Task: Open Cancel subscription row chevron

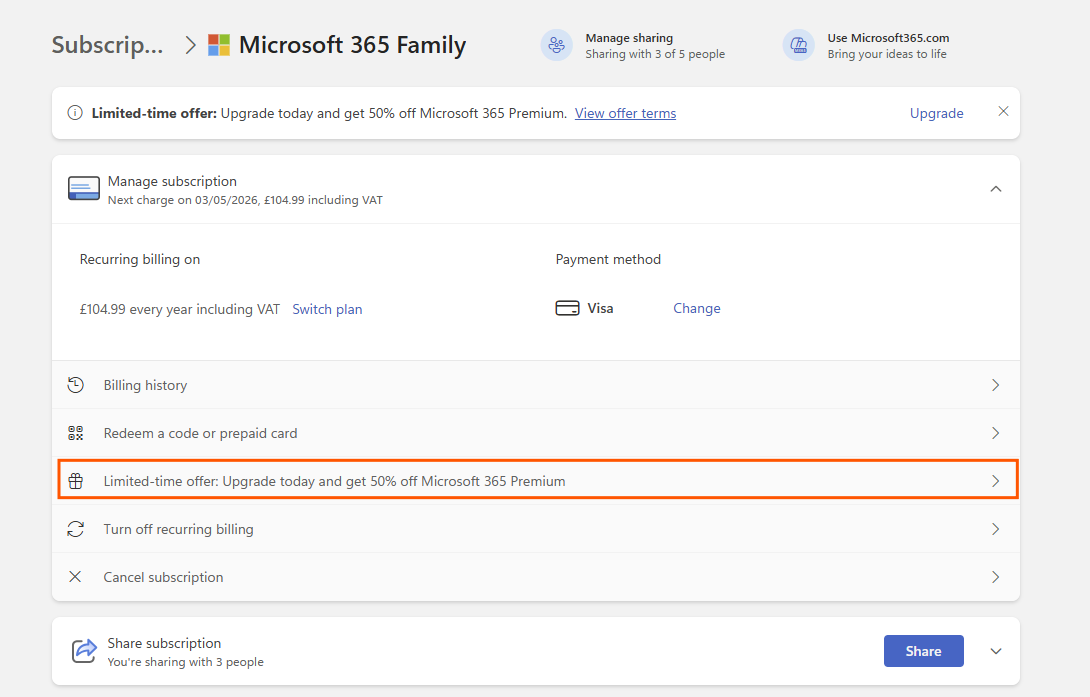Action: 995,577
